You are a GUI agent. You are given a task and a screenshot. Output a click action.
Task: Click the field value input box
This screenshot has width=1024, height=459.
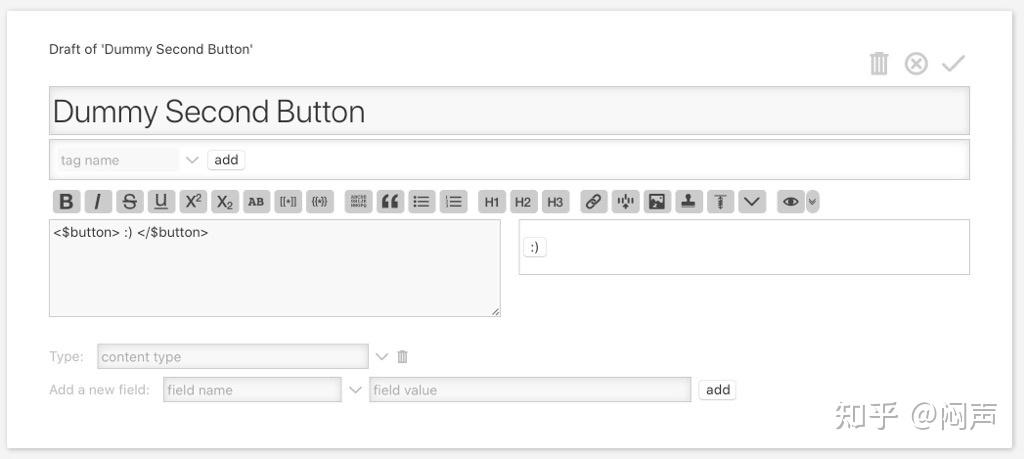click(530, 390)
